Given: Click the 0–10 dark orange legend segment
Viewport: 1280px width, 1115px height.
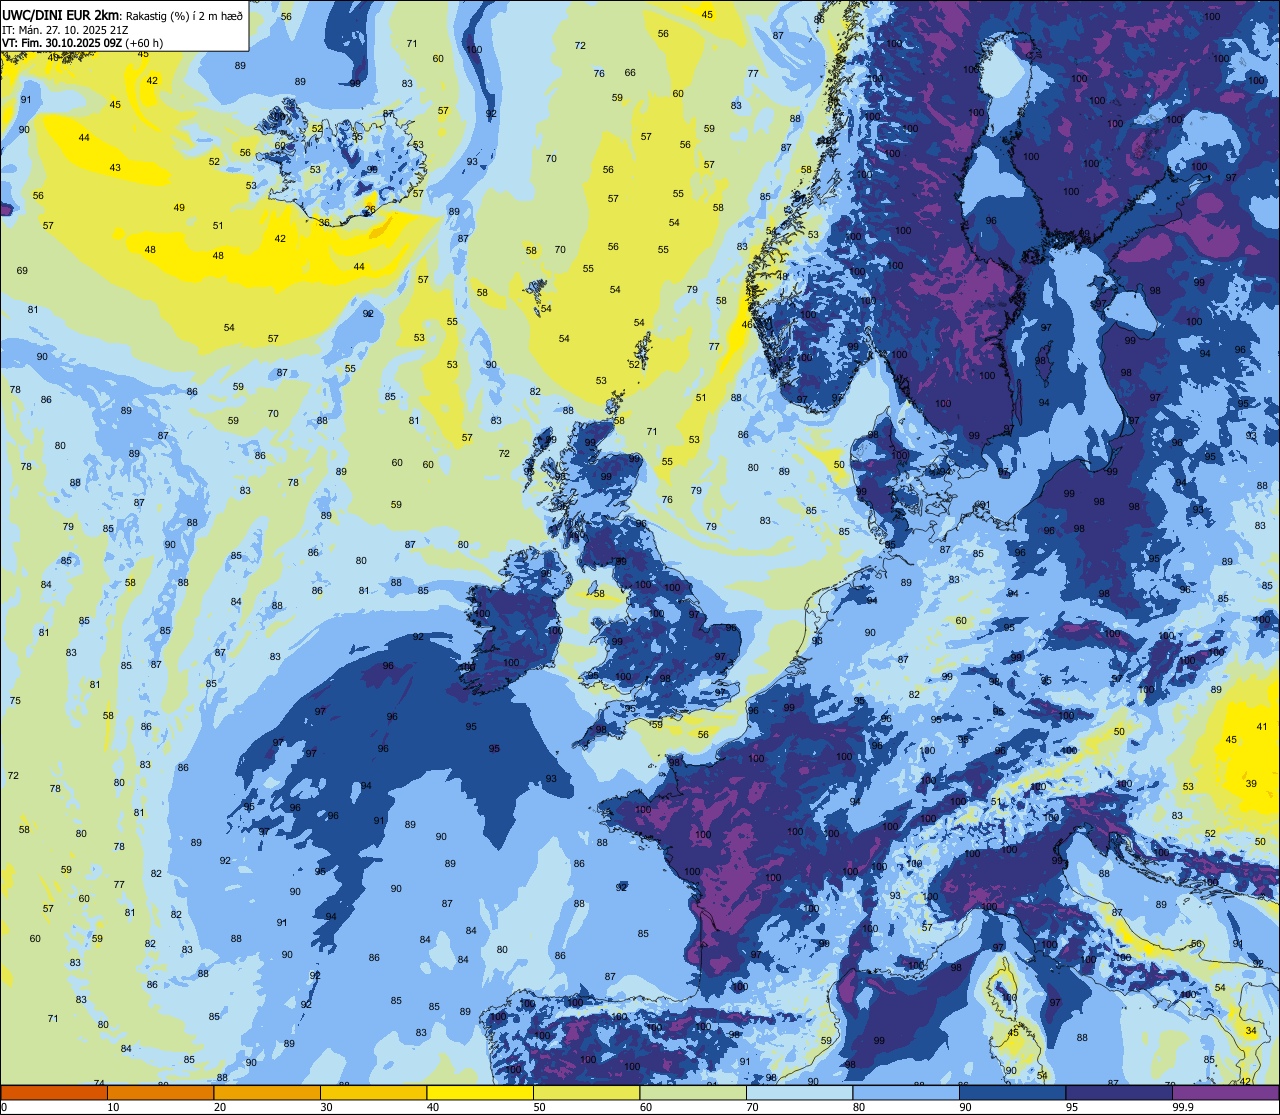Looking at the screenshot, I should point(54,1092).
